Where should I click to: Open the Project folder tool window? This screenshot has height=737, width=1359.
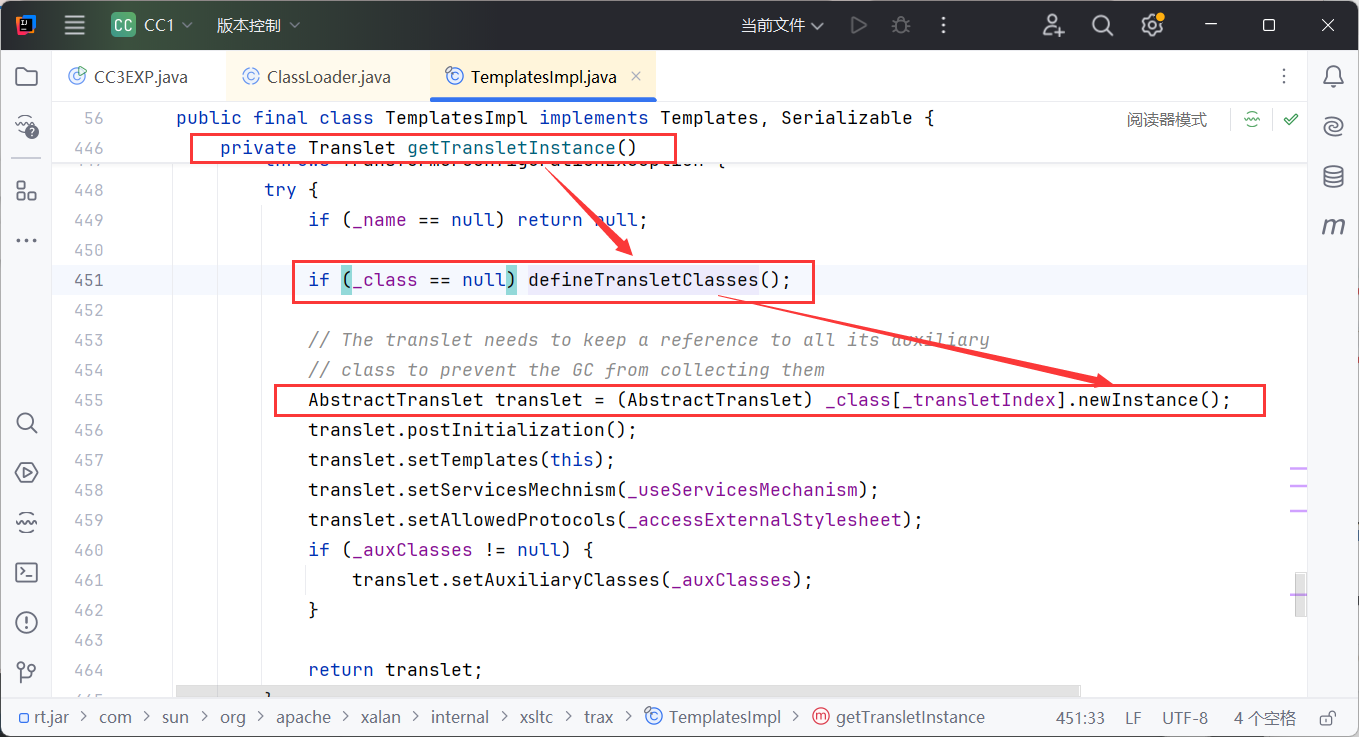[27, 77]
